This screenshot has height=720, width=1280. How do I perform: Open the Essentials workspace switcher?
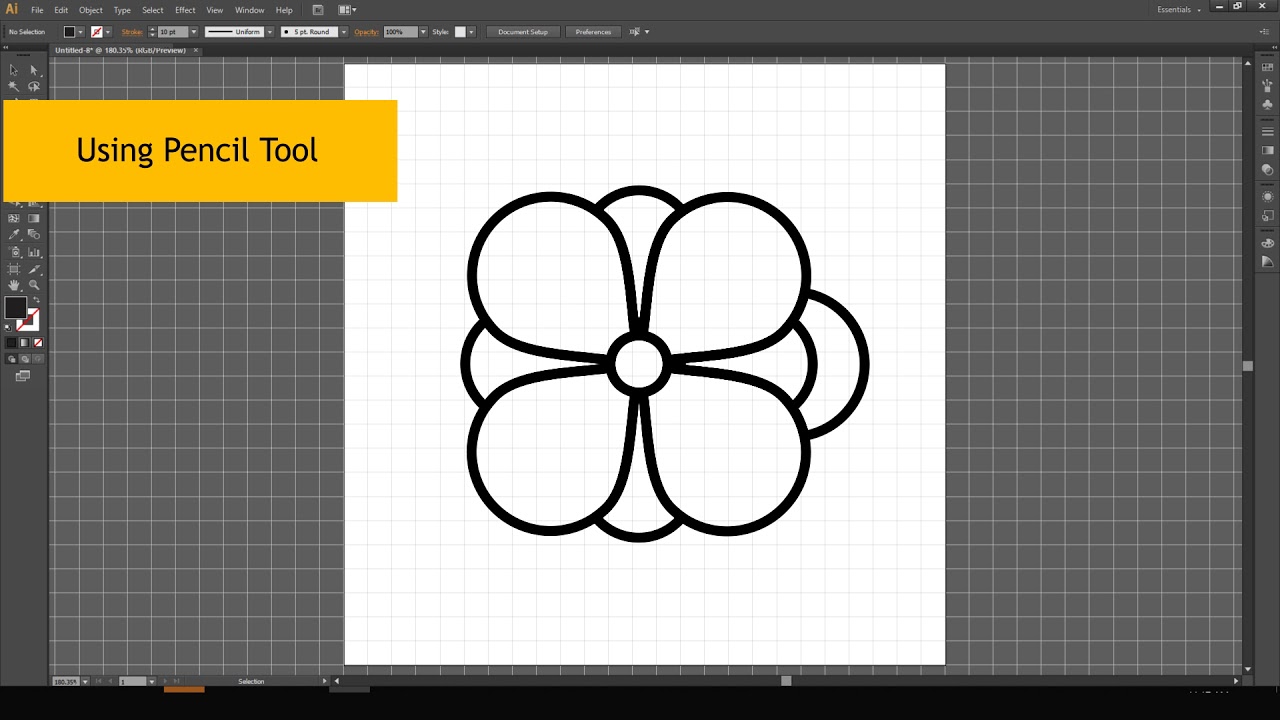point(1179,10)
